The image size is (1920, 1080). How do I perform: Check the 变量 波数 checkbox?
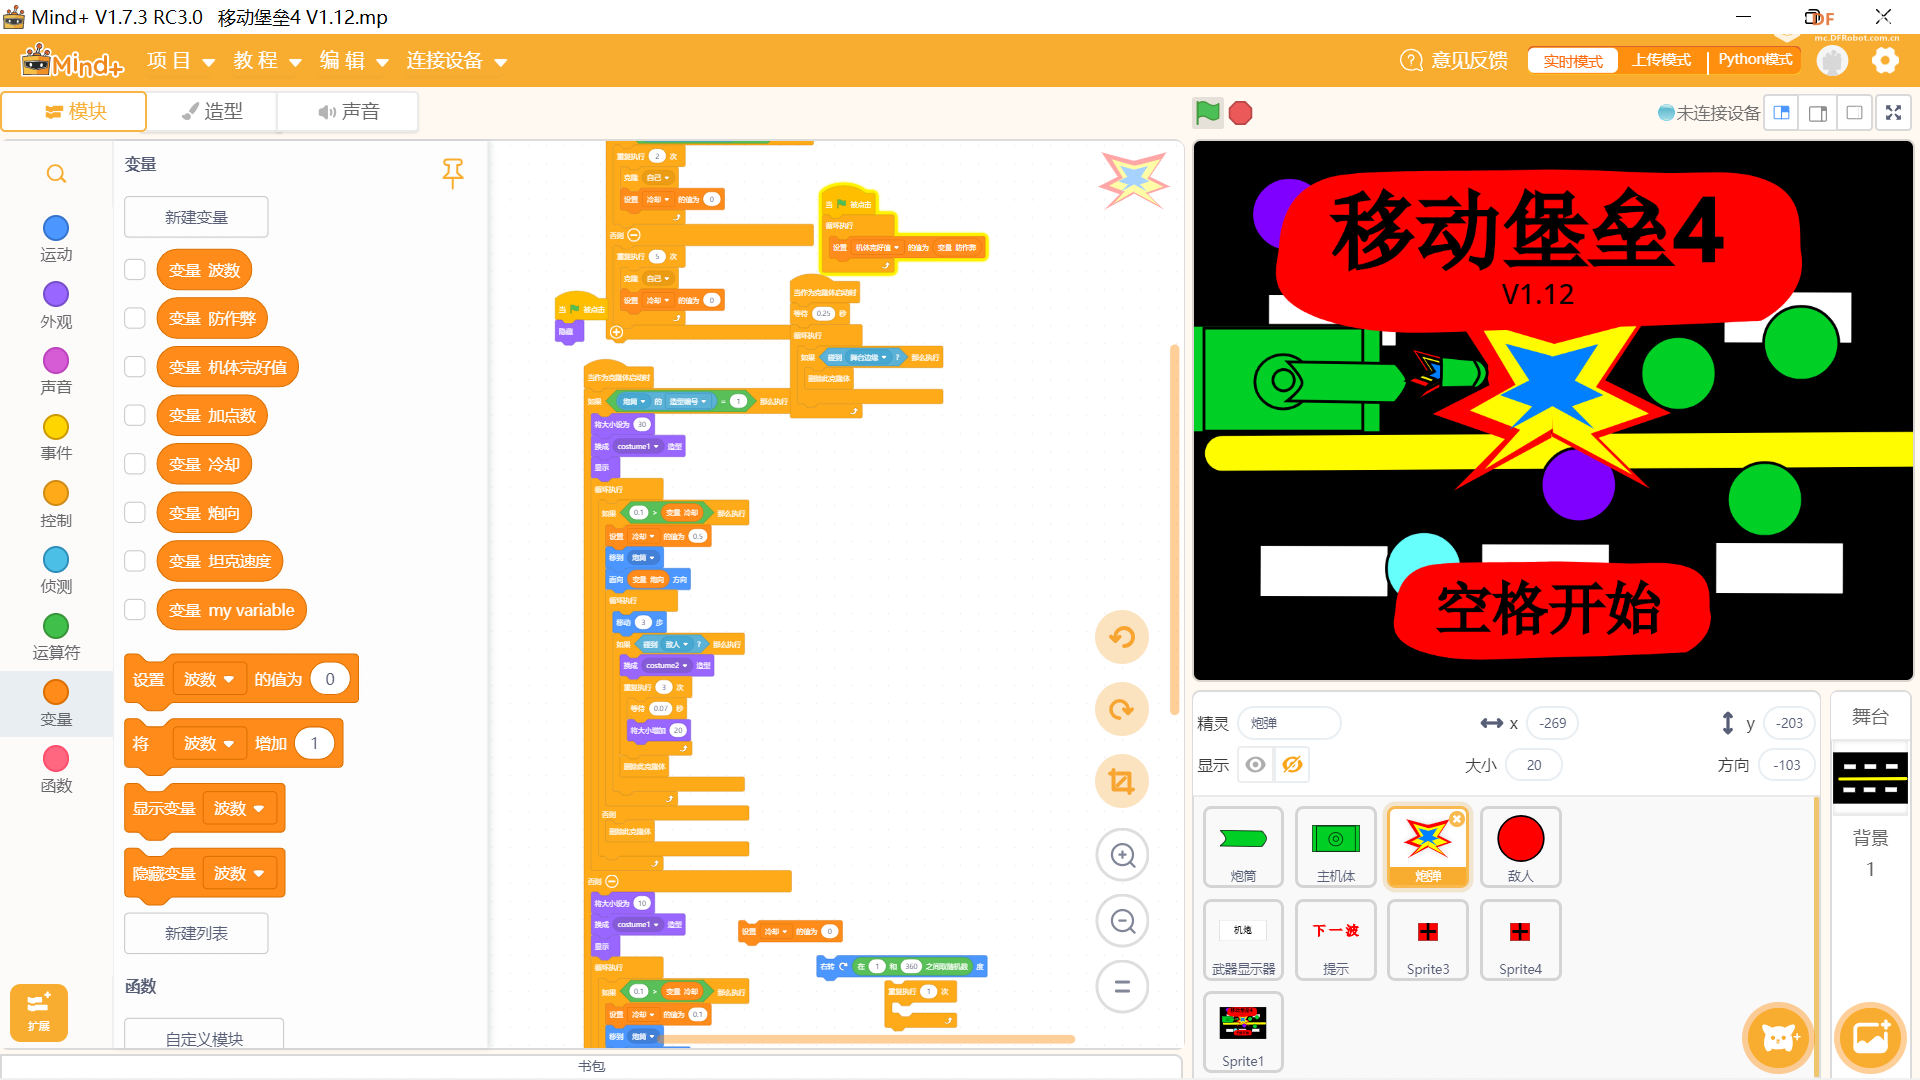(135, 270)
